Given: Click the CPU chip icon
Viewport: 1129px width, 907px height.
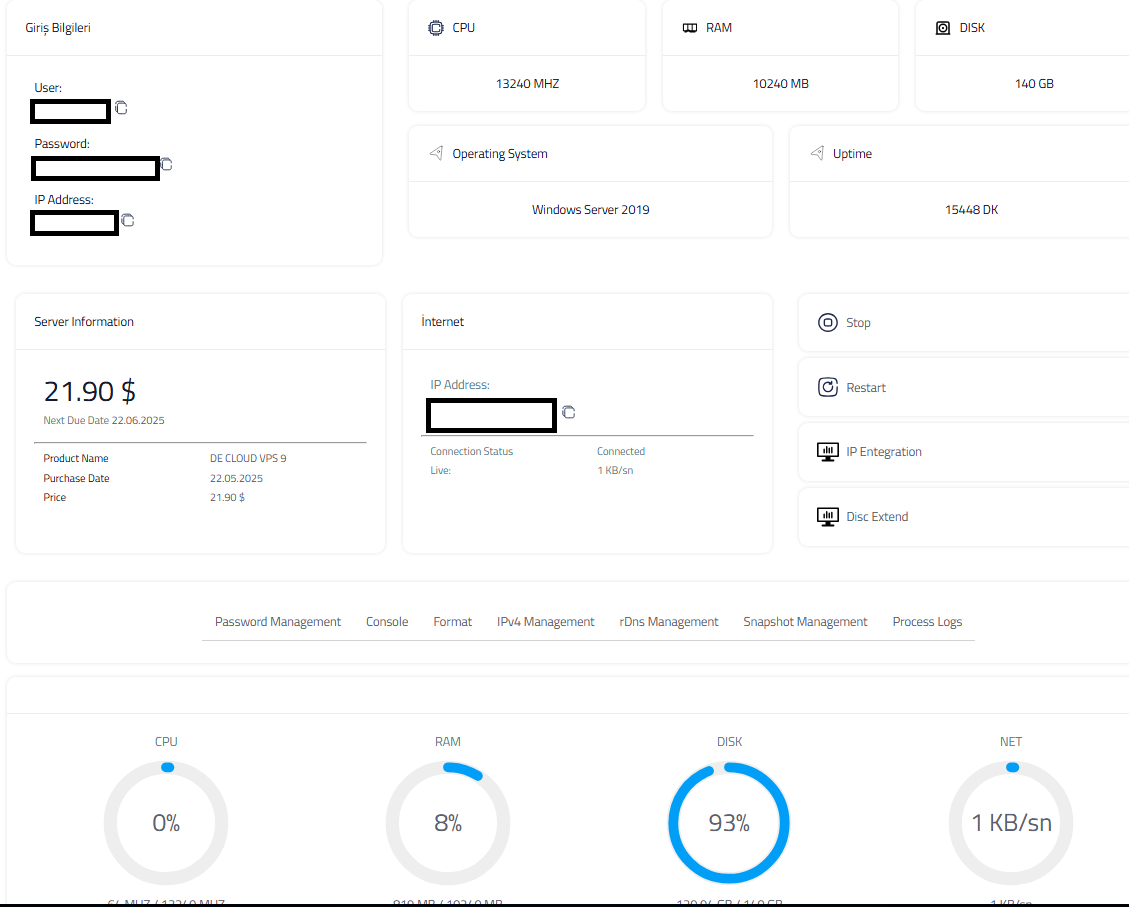Looking at the screenshot, I should tap(436, 28).
